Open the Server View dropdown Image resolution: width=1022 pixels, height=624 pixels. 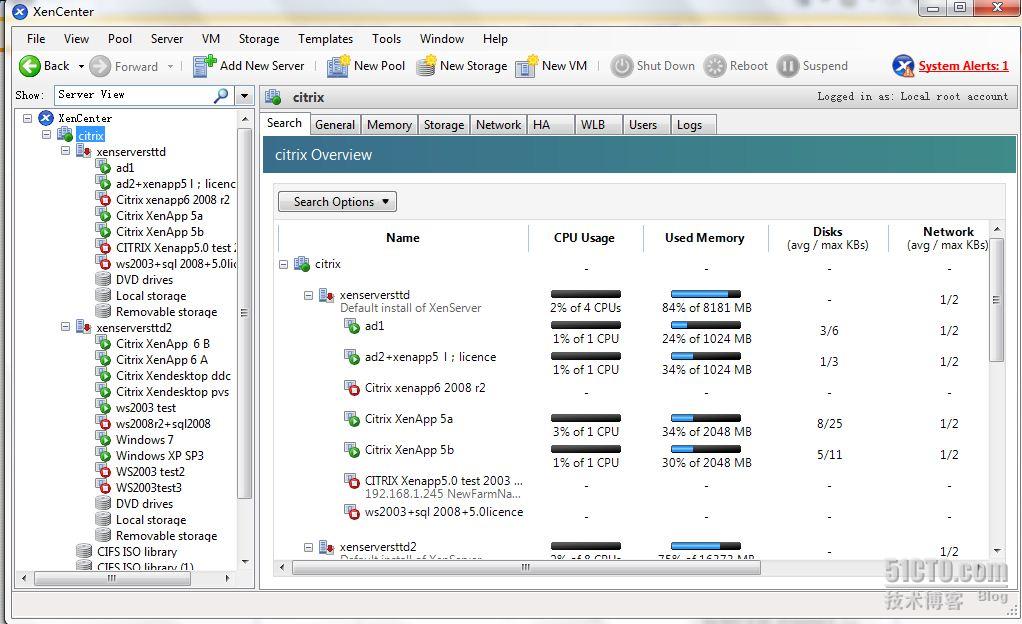[x=244, y=96]
